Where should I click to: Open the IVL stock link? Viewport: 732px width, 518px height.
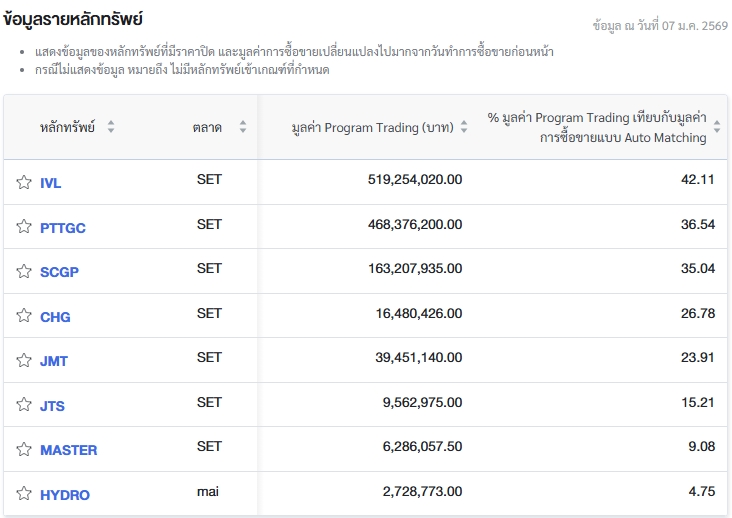click(x=50, y=183)
